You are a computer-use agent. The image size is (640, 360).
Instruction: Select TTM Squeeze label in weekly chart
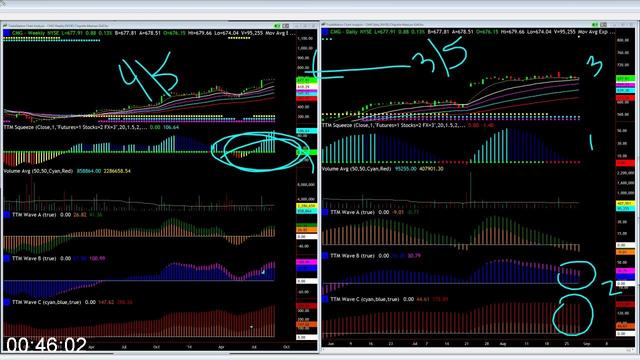tap(75, 127)
